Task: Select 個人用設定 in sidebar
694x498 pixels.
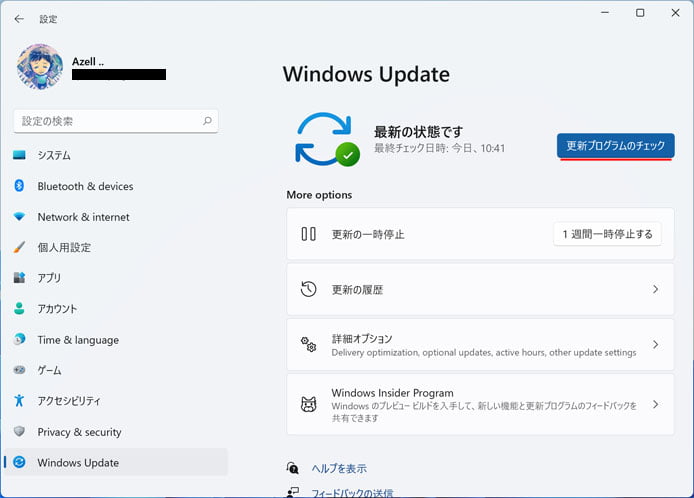Action: 116,247
